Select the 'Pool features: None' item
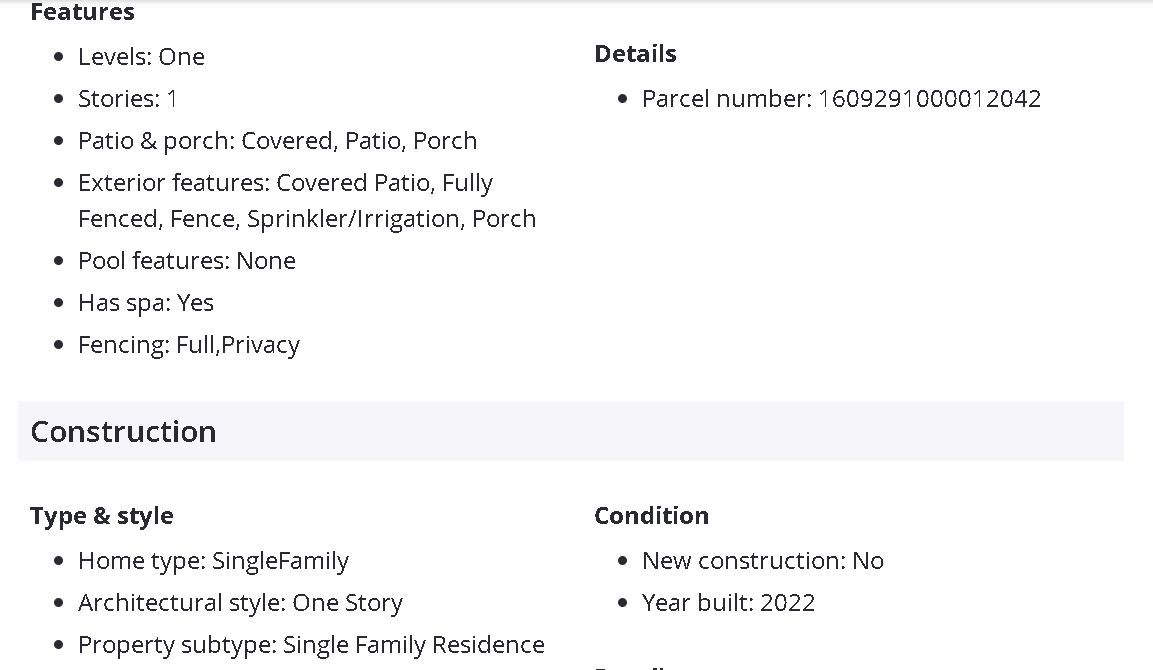Screen dimensions: 1153x670 pyautogui.click(x=187, y=261)
